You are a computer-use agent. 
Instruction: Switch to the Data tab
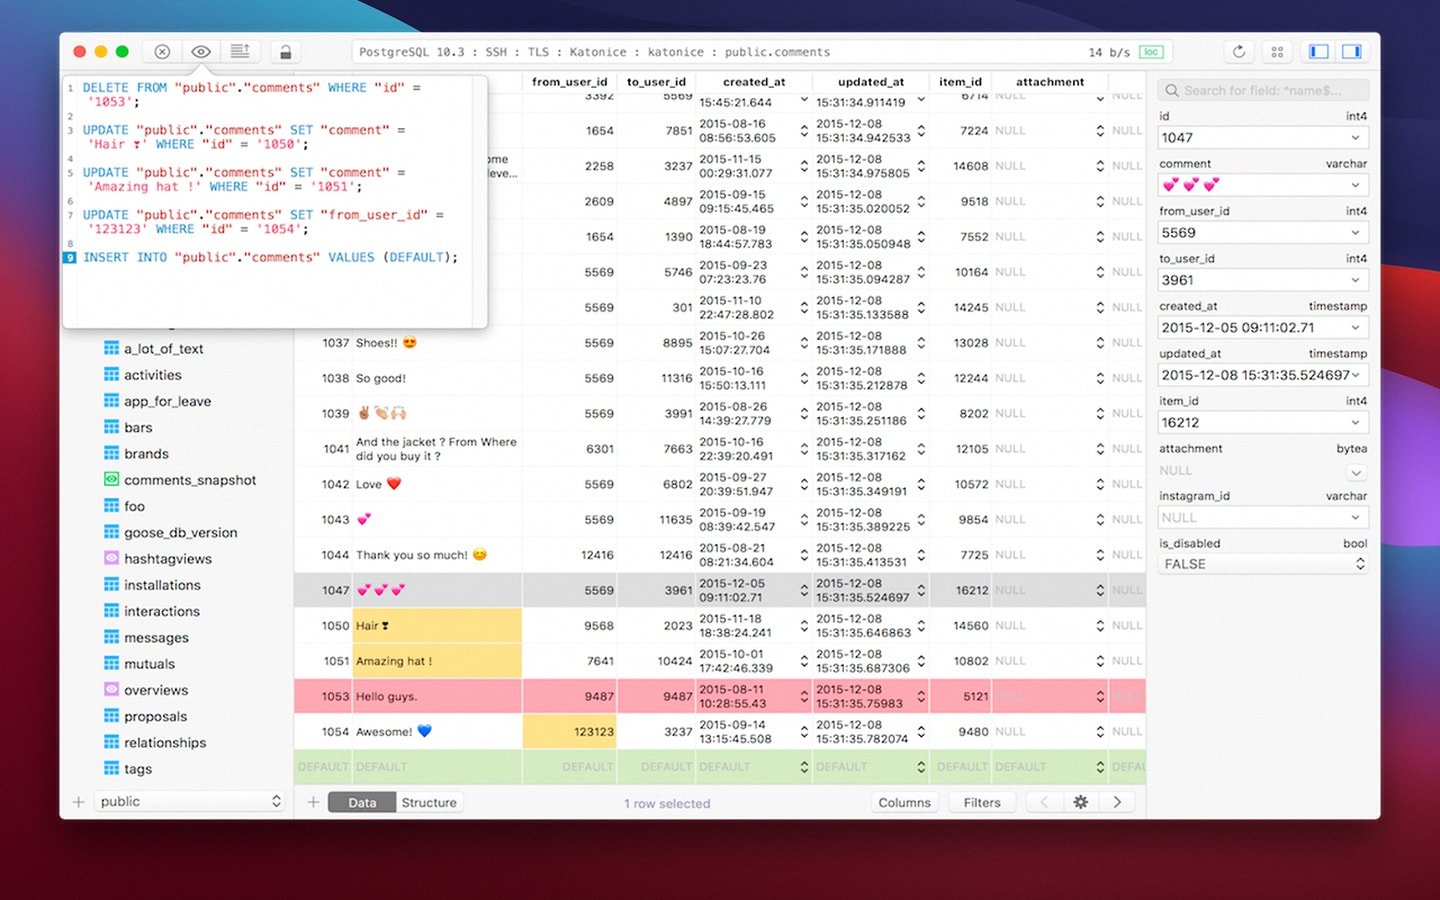point(362,802)
